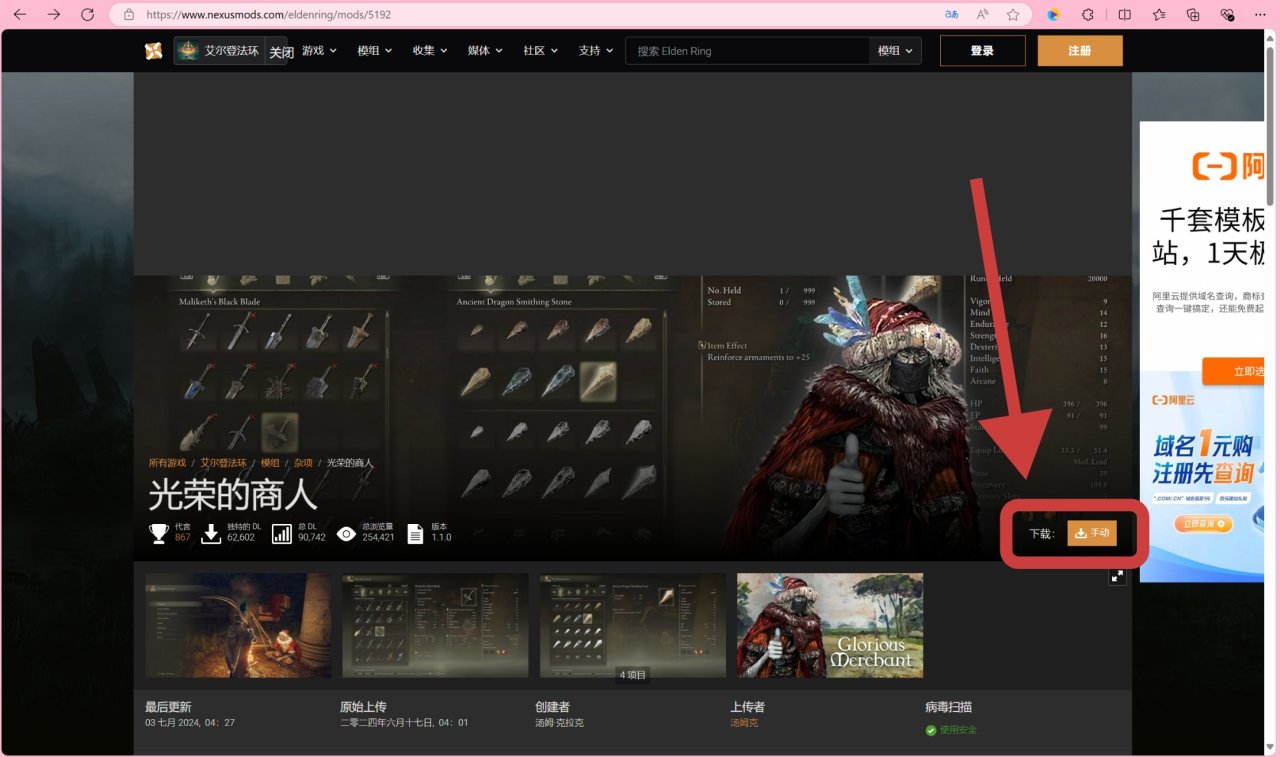Click the 版本 document icon

pos(415,533)
